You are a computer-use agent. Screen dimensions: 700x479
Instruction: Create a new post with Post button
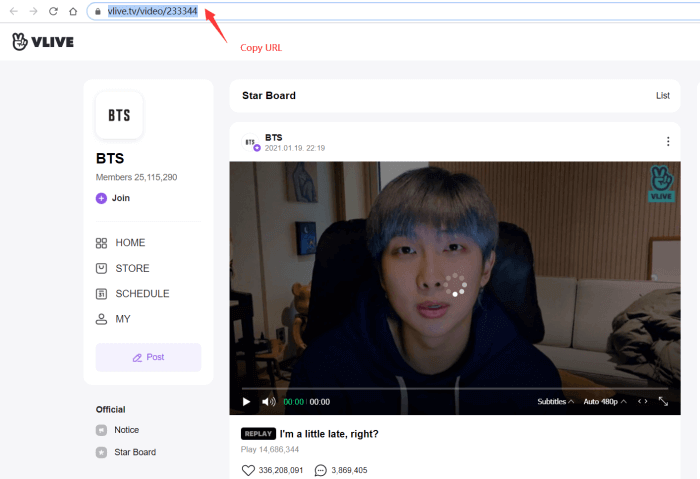coord(148,357)
